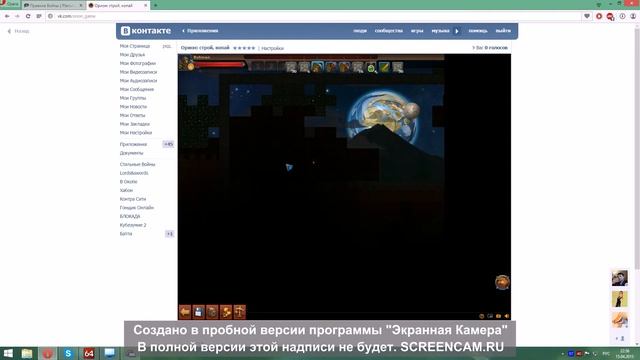This screenshot has height=360, width=640.
Task: Open Приложения in sidebar
Action: [x=133, y=144]
